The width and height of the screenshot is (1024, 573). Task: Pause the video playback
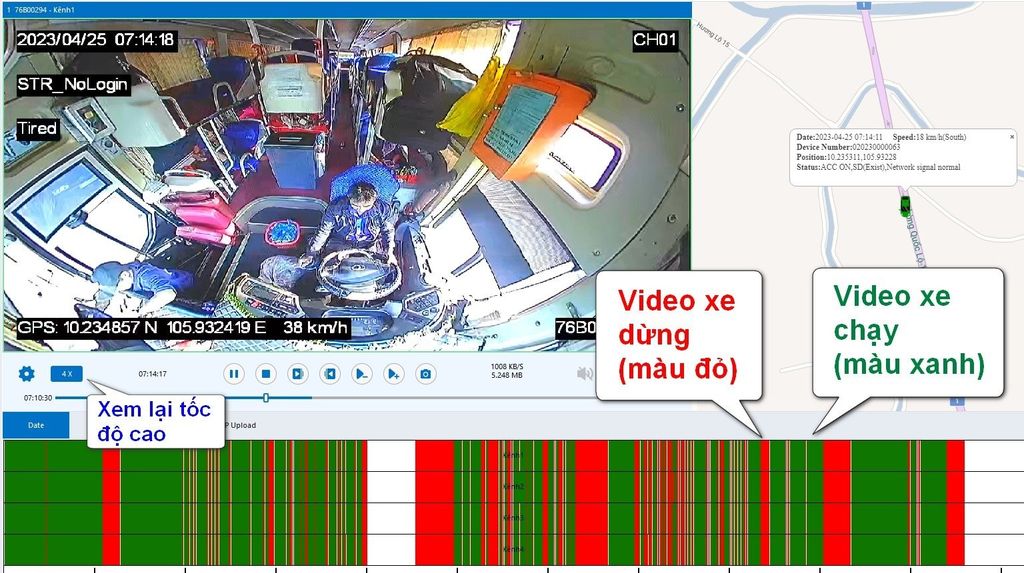(234, 374)
